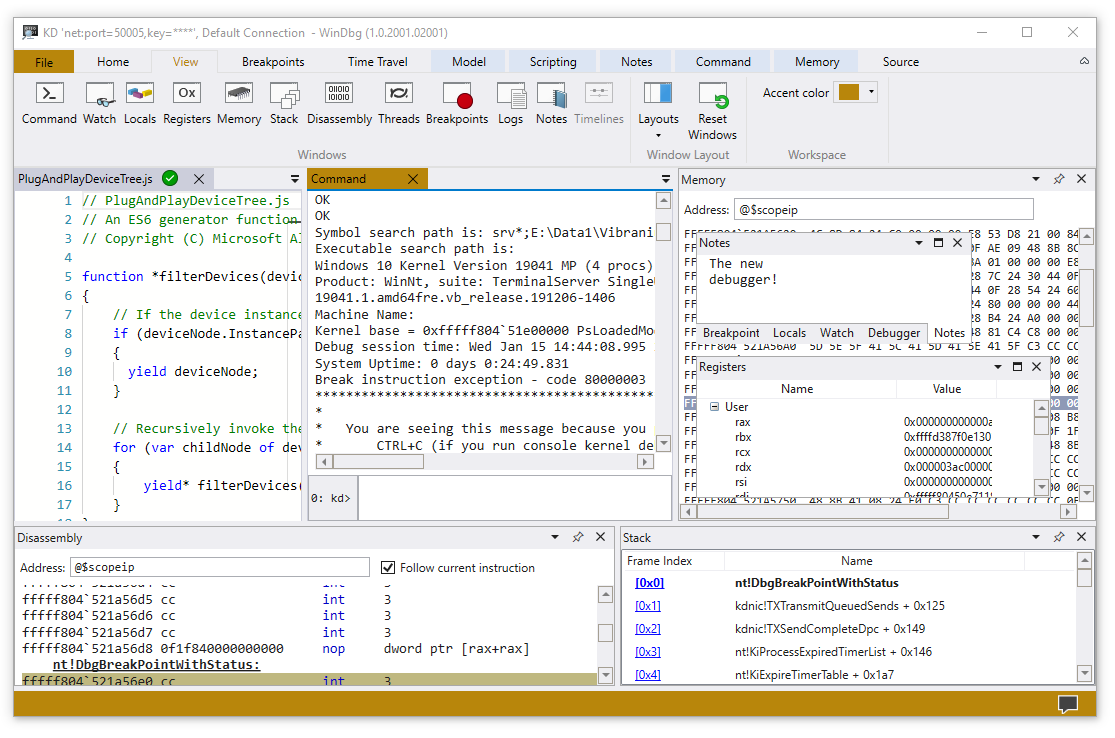Screen dimensions: 1115x738
Task: Open the Watch window icon
Action: [x=99, y=103]
